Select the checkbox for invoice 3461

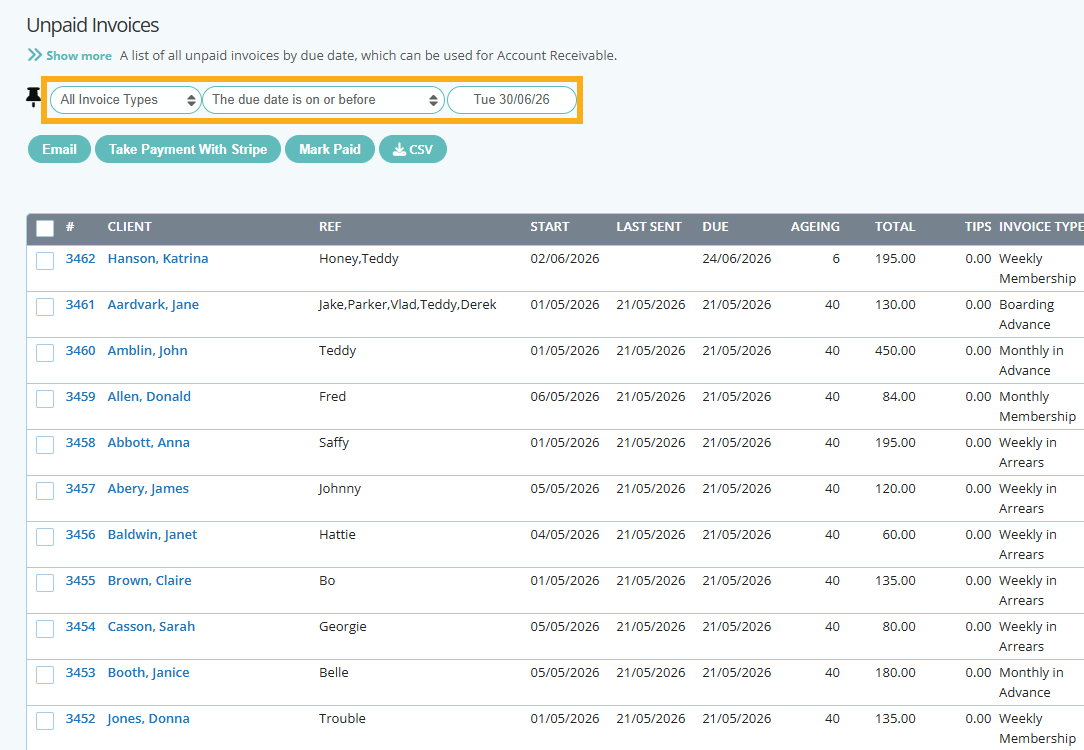45,307
